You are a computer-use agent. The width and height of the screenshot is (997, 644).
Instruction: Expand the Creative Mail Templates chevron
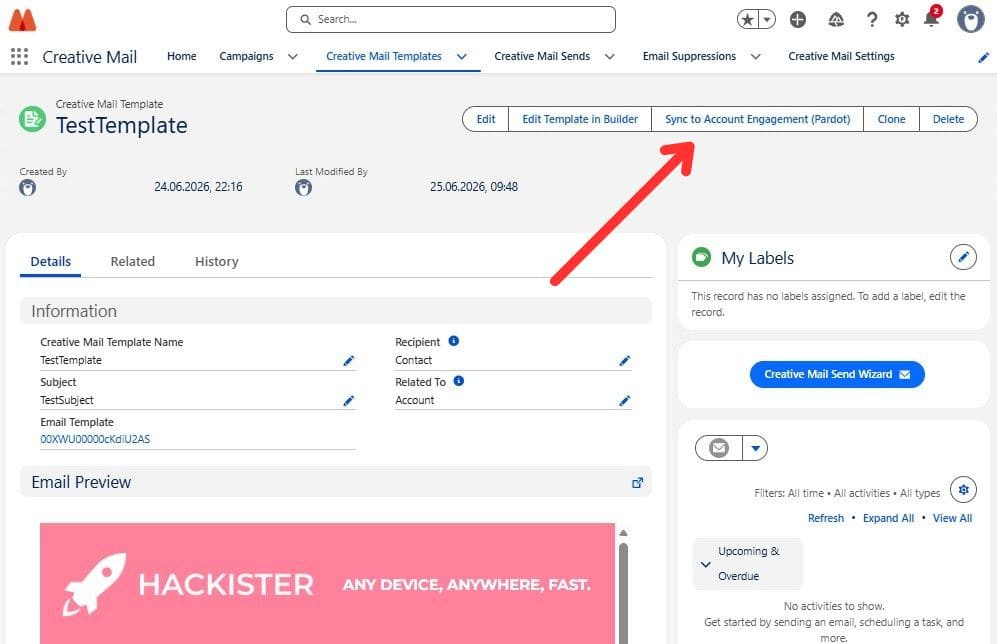(x=462, y=57)
